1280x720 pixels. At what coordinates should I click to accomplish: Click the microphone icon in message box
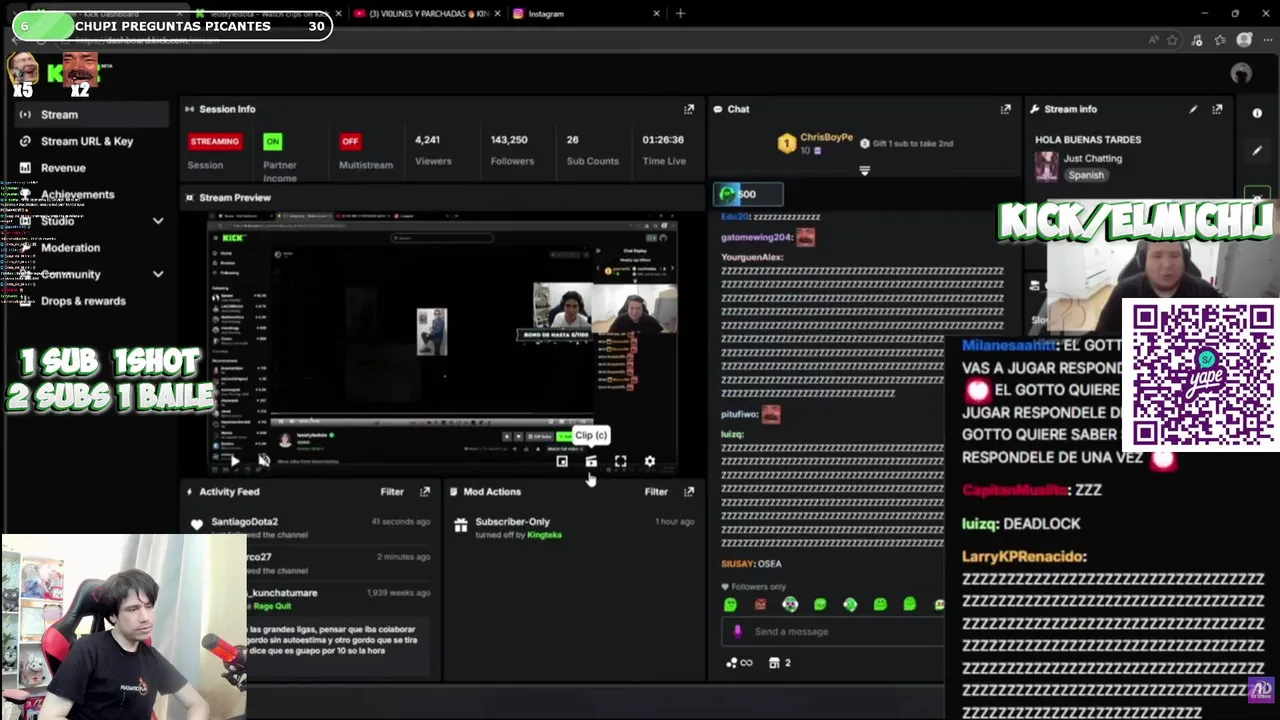click(x=738, y=631)
